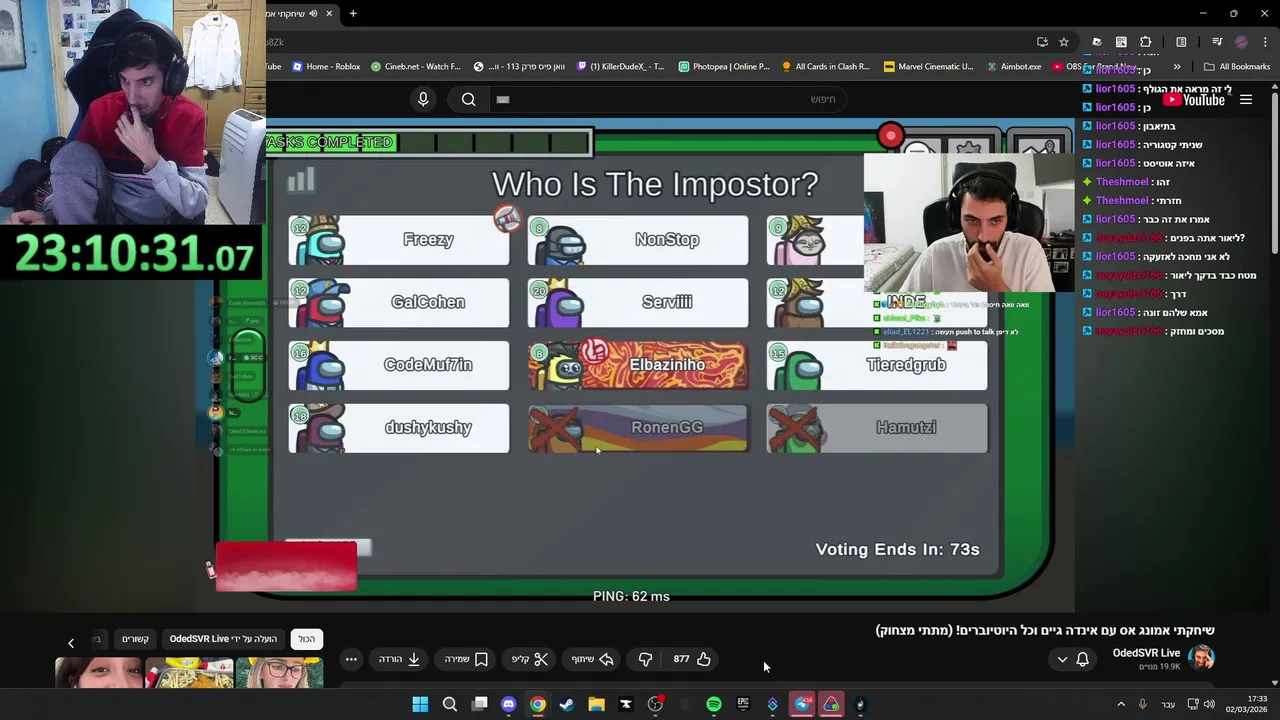Open the Photopea bookmark

[724, 67]
